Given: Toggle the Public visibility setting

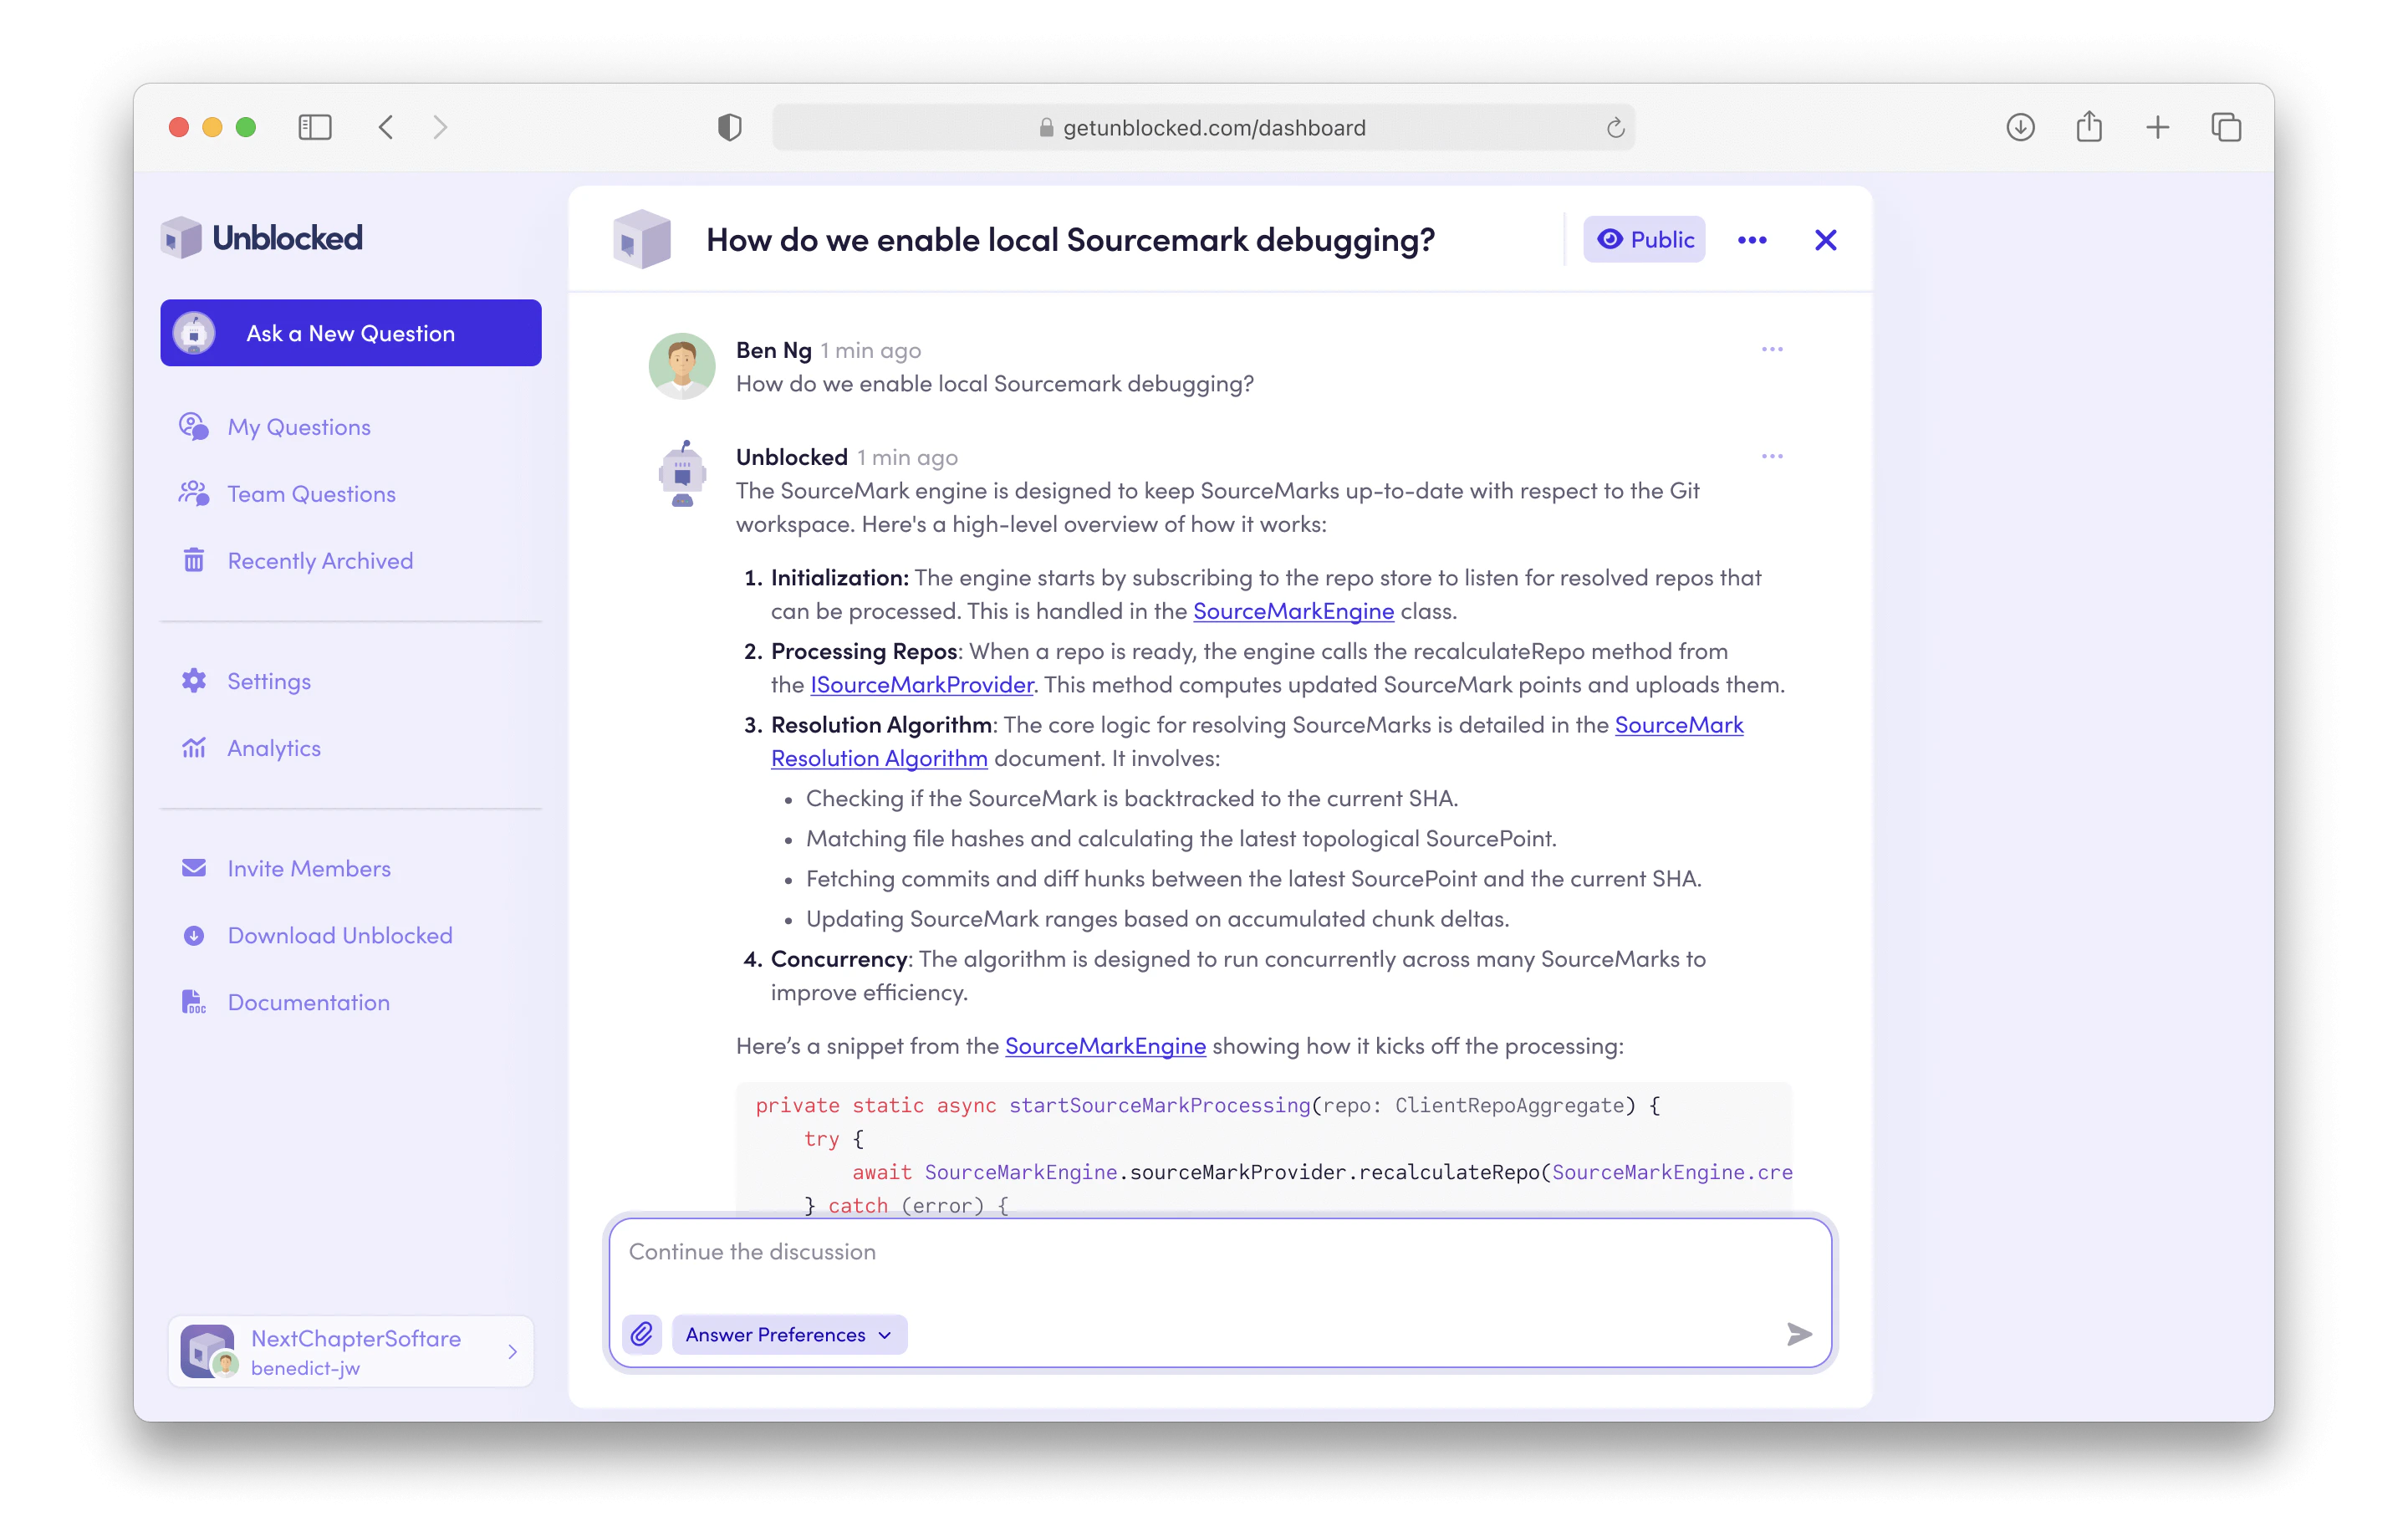Looking at the screenshot, I should point(1644,240).
